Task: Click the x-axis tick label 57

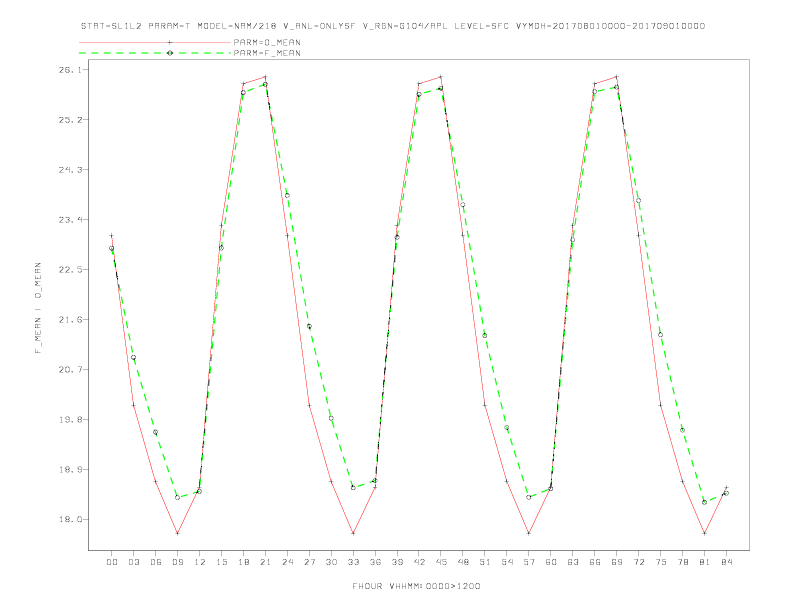Action: pyautogui.click(x=529, y=562)
